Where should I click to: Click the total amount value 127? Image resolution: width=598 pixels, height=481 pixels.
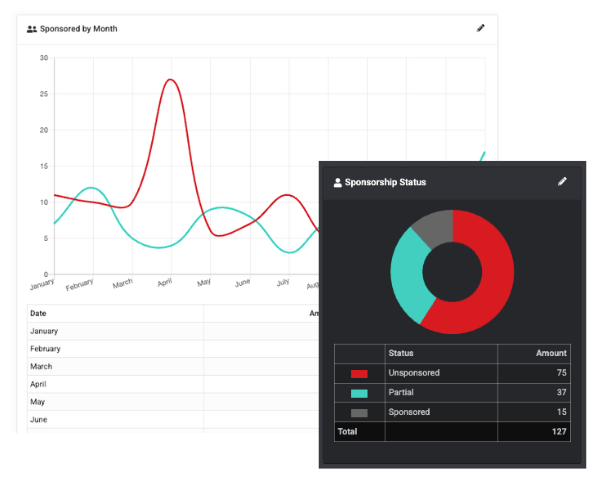point(559,431)
